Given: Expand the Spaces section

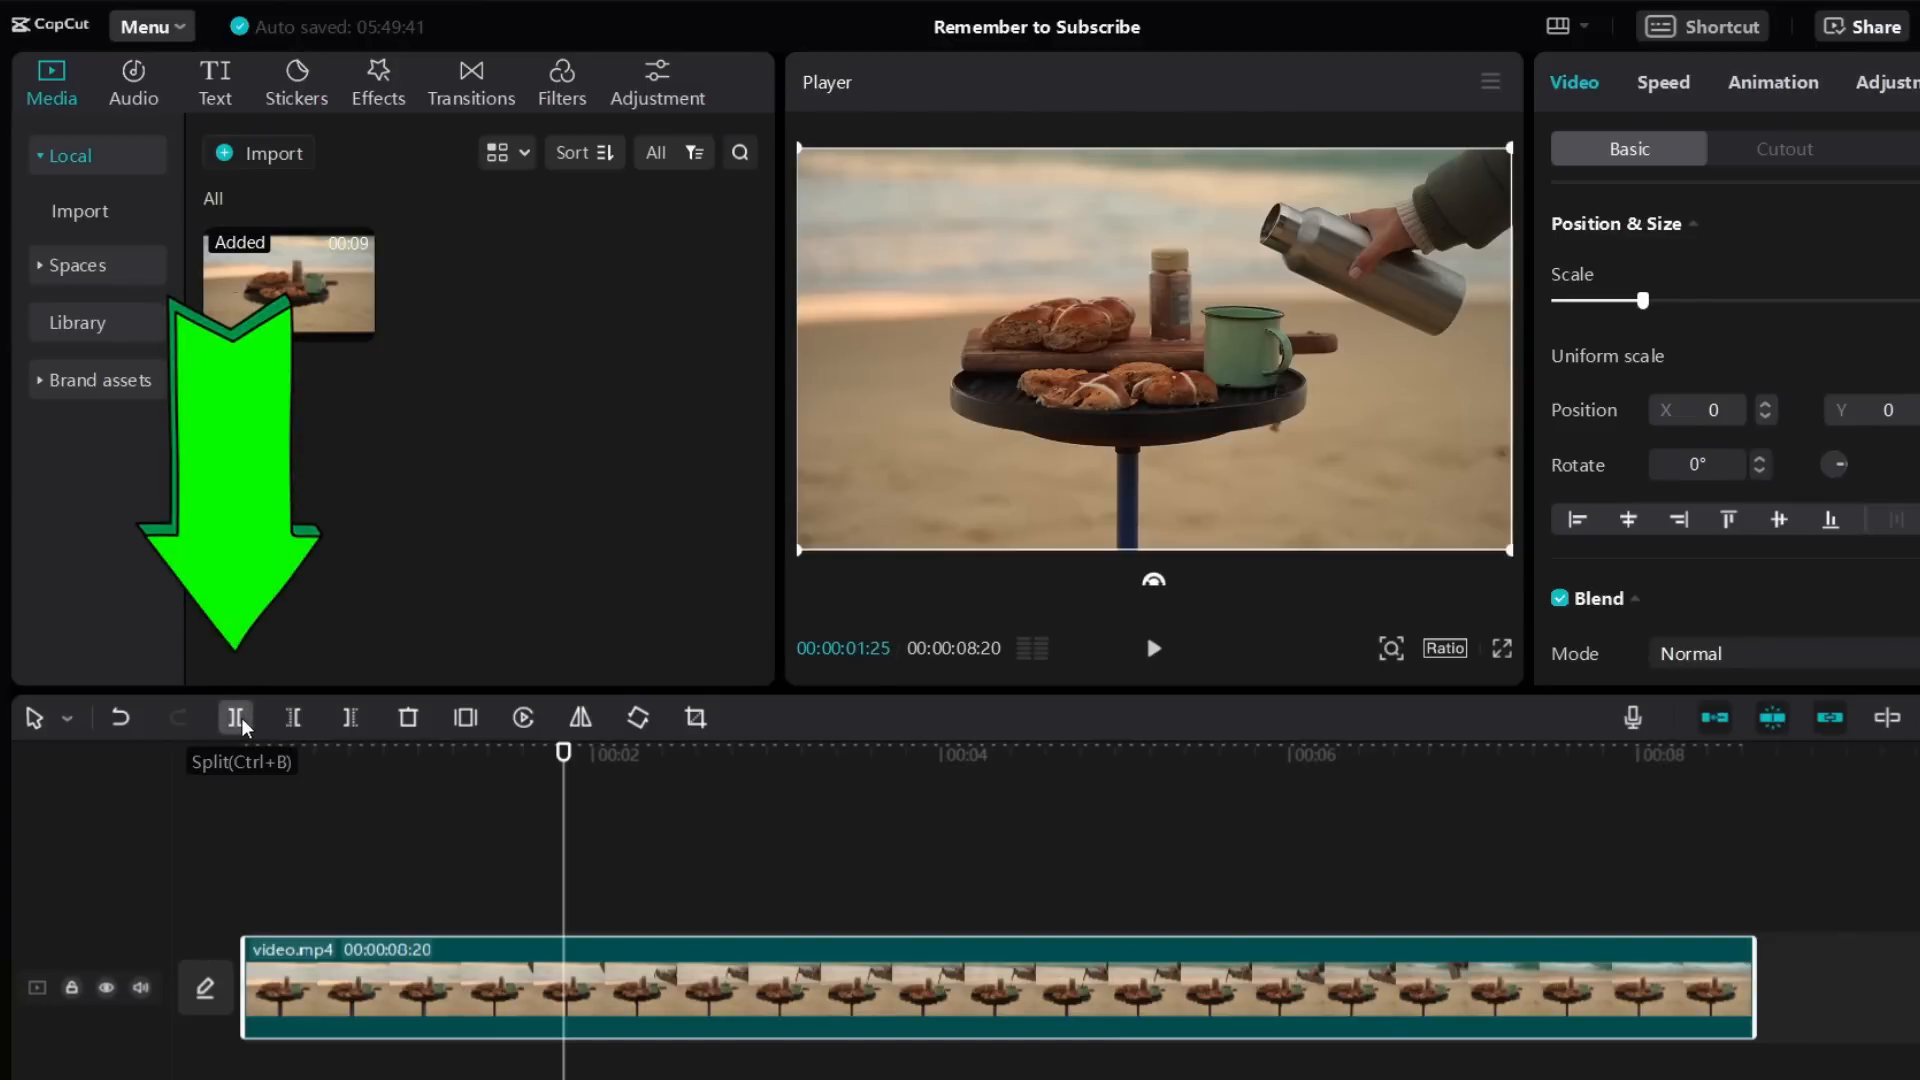Looking at the screenshot, I should pos(97,265).
